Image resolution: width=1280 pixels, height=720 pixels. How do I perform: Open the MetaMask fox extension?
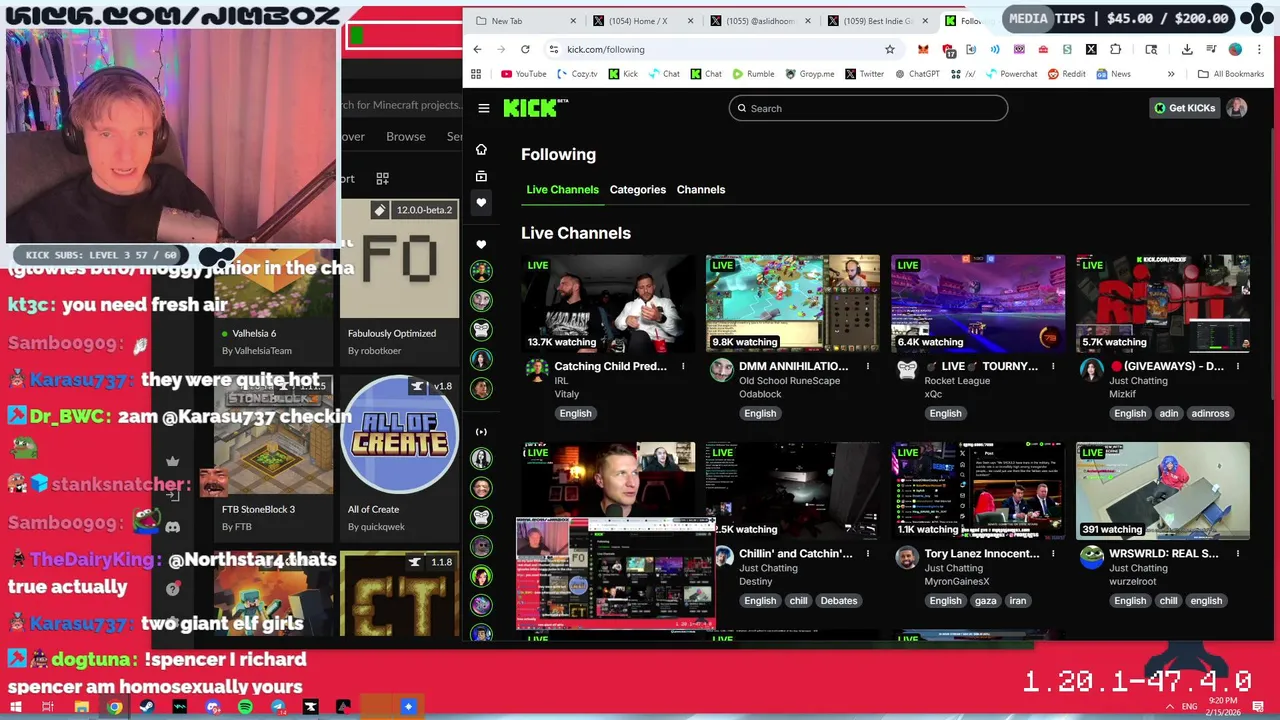point(923,49)
